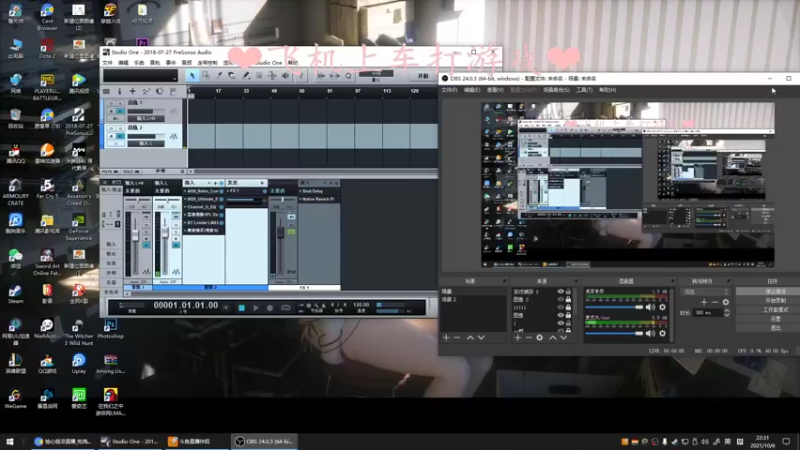Viewport: 800px width, 450px height.
Task: Open second menu in Studio One menu bar
Action: 123,63
